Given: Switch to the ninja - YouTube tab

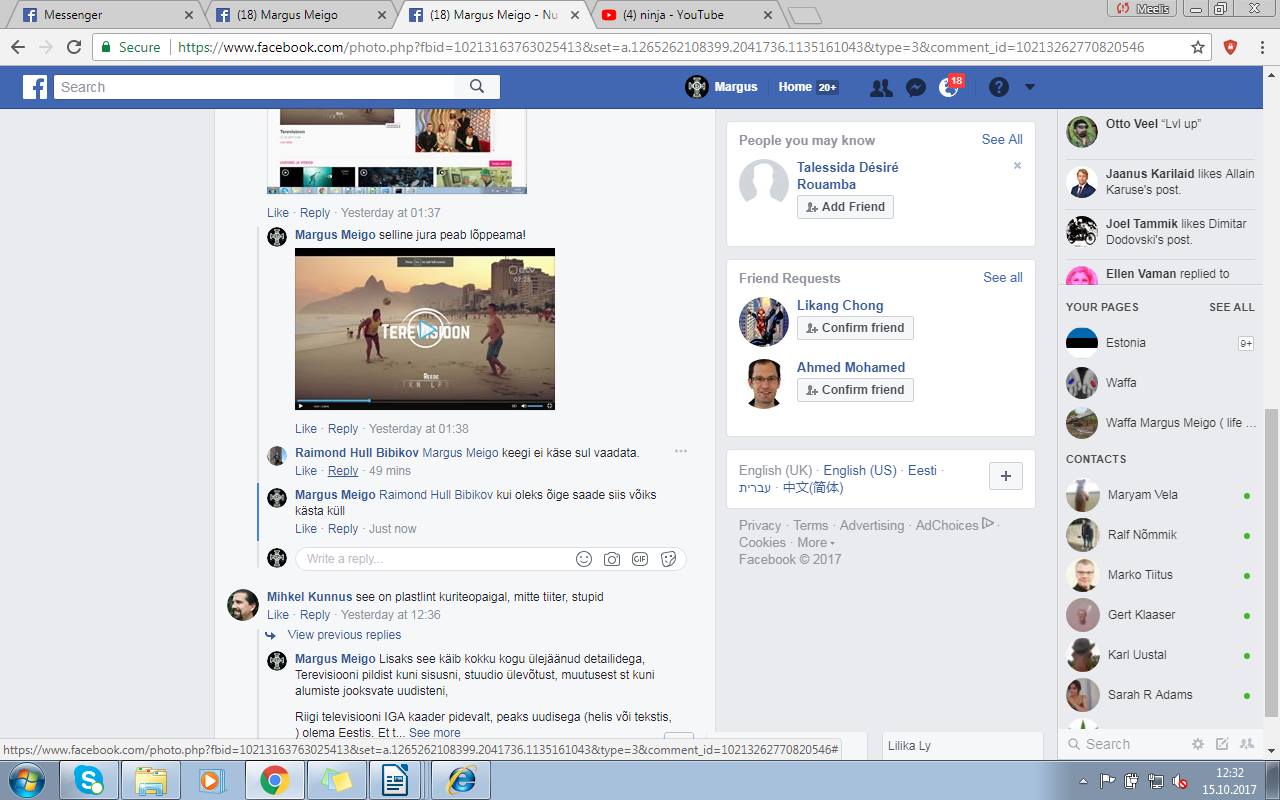Looking at the screenshot, I should click(687, 15).
